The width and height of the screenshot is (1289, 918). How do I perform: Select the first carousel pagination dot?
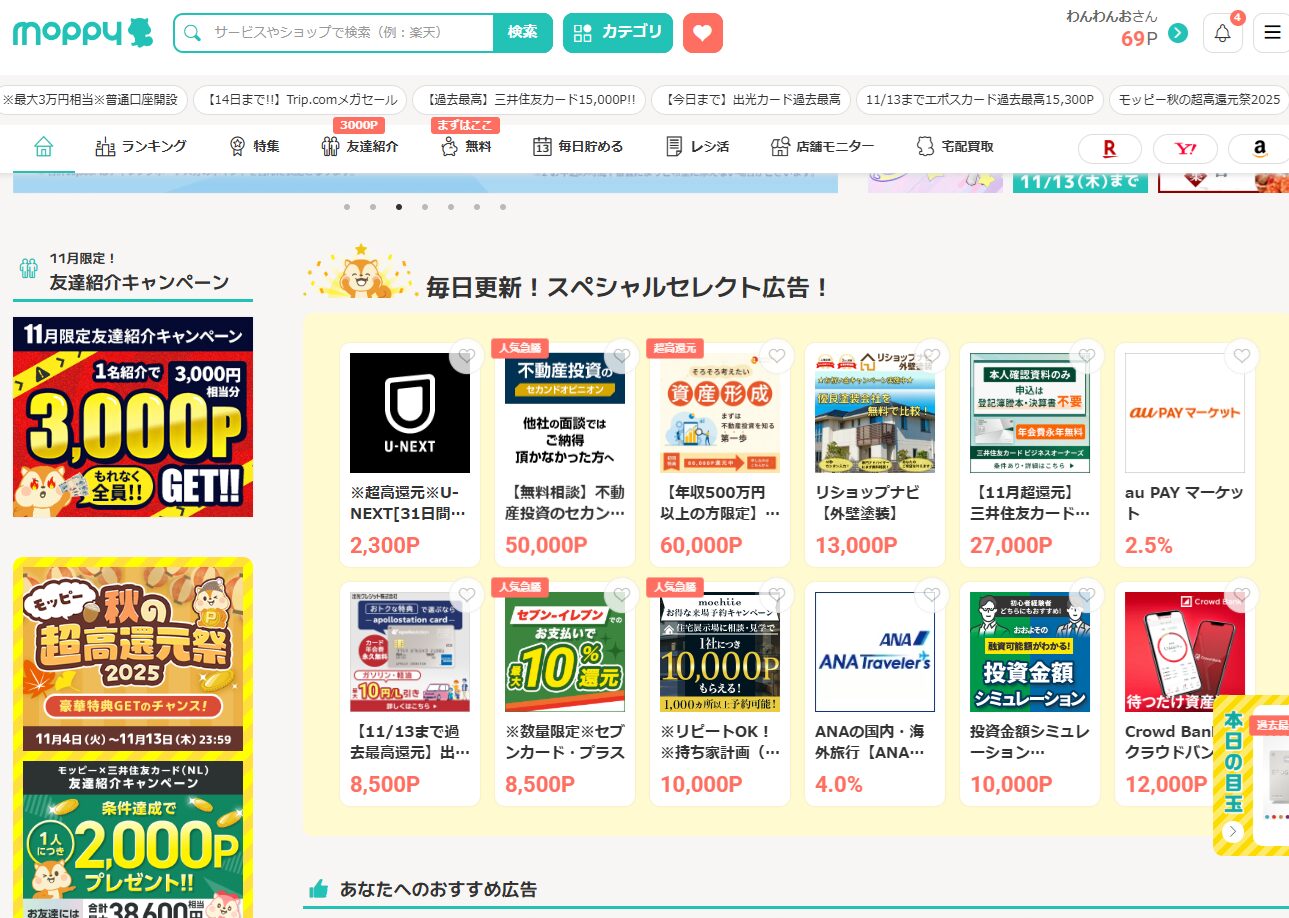[x=347, y=207]
